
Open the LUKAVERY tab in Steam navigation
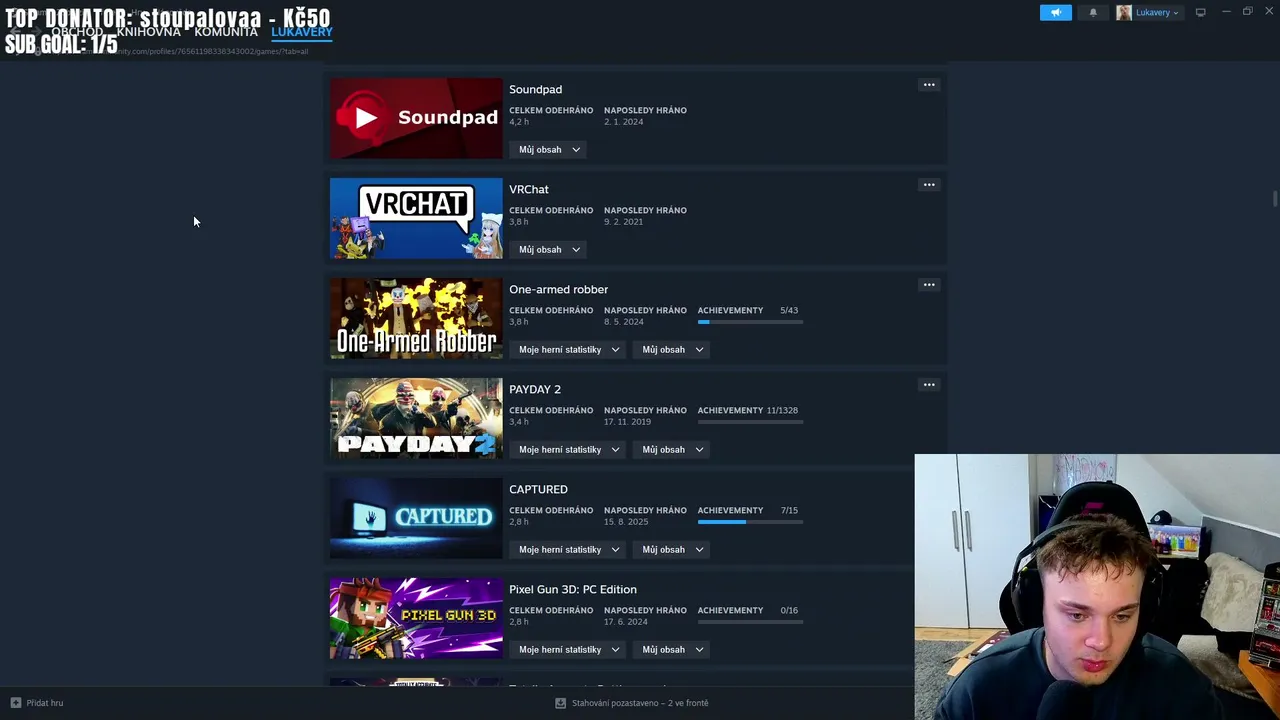coord(301,32)
